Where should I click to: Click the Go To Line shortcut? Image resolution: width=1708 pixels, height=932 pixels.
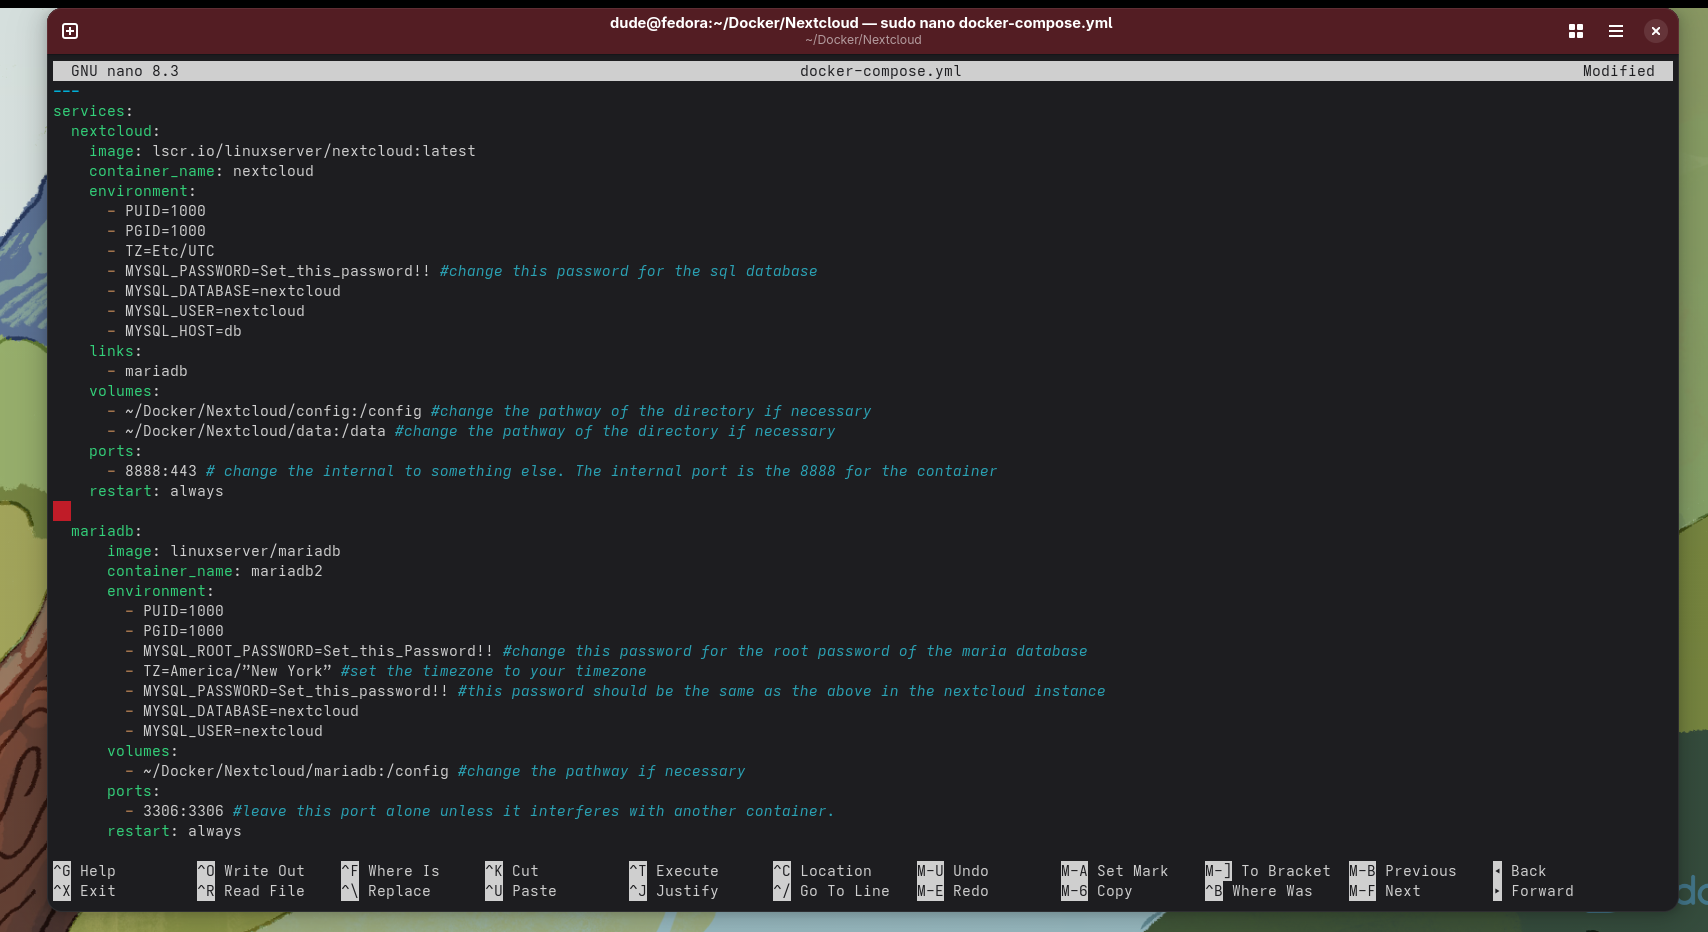pos(831,891)
